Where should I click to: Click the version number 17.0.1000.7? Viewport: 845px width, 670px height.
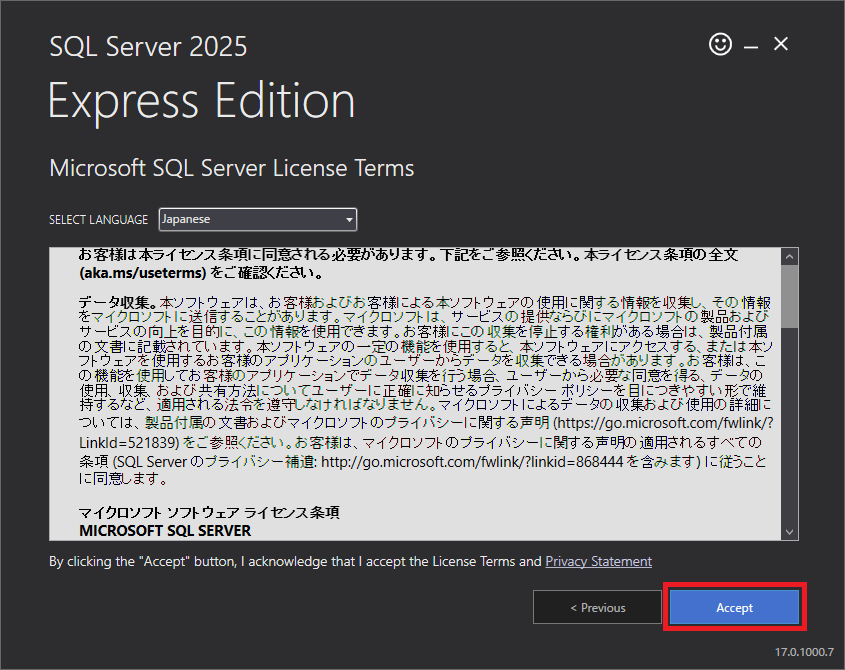(x=805, y=652)
